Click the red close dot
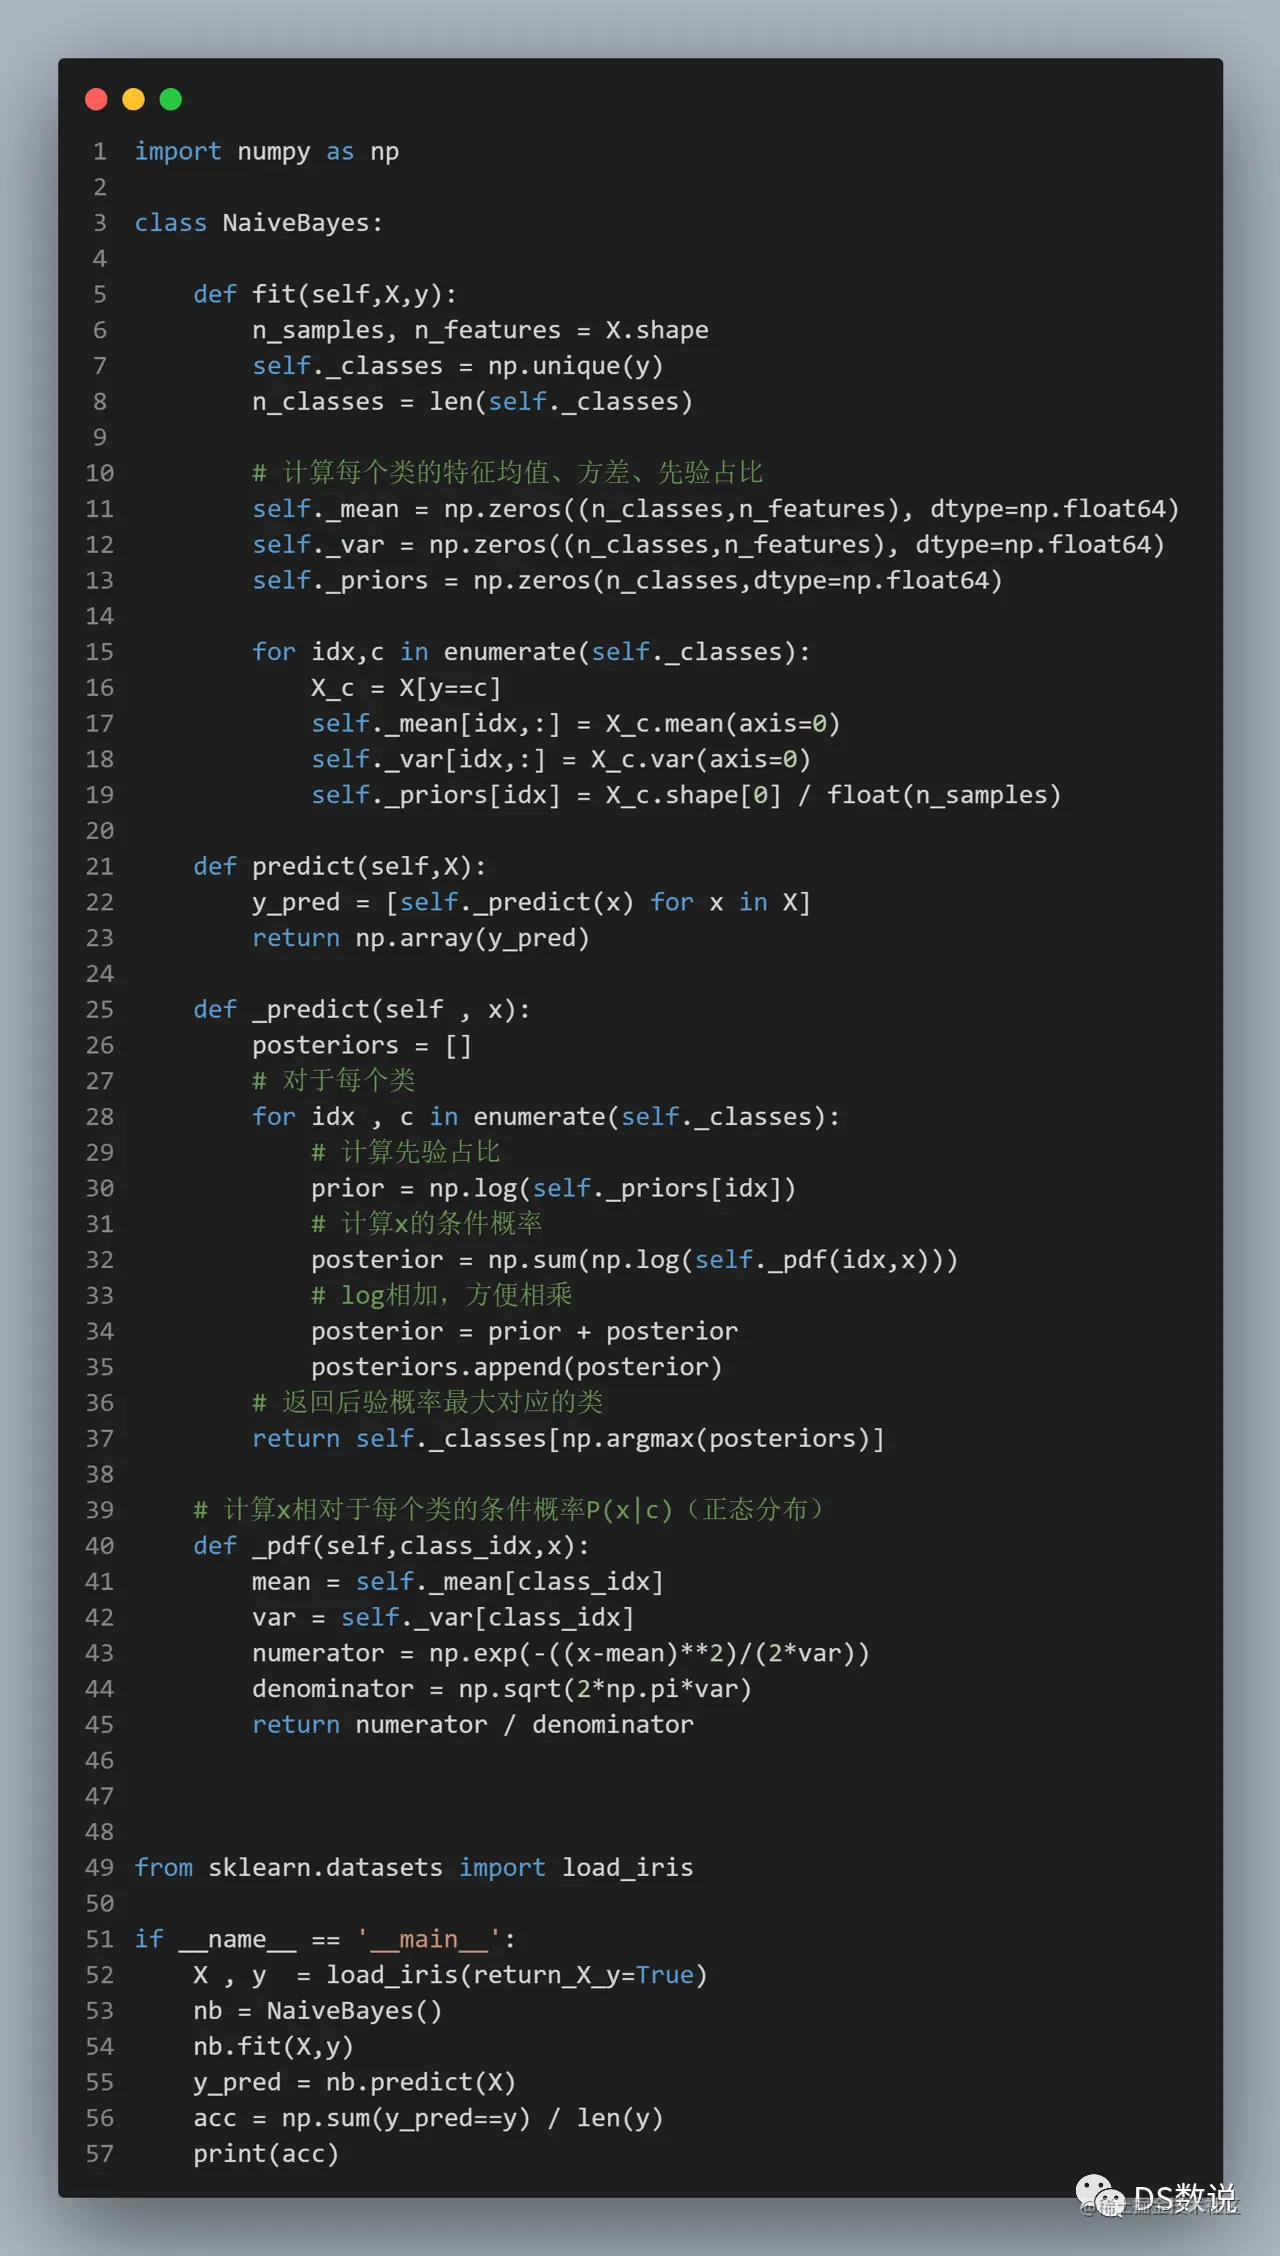The width and height of the screenshot is (1280, 2256). point(96,99)
